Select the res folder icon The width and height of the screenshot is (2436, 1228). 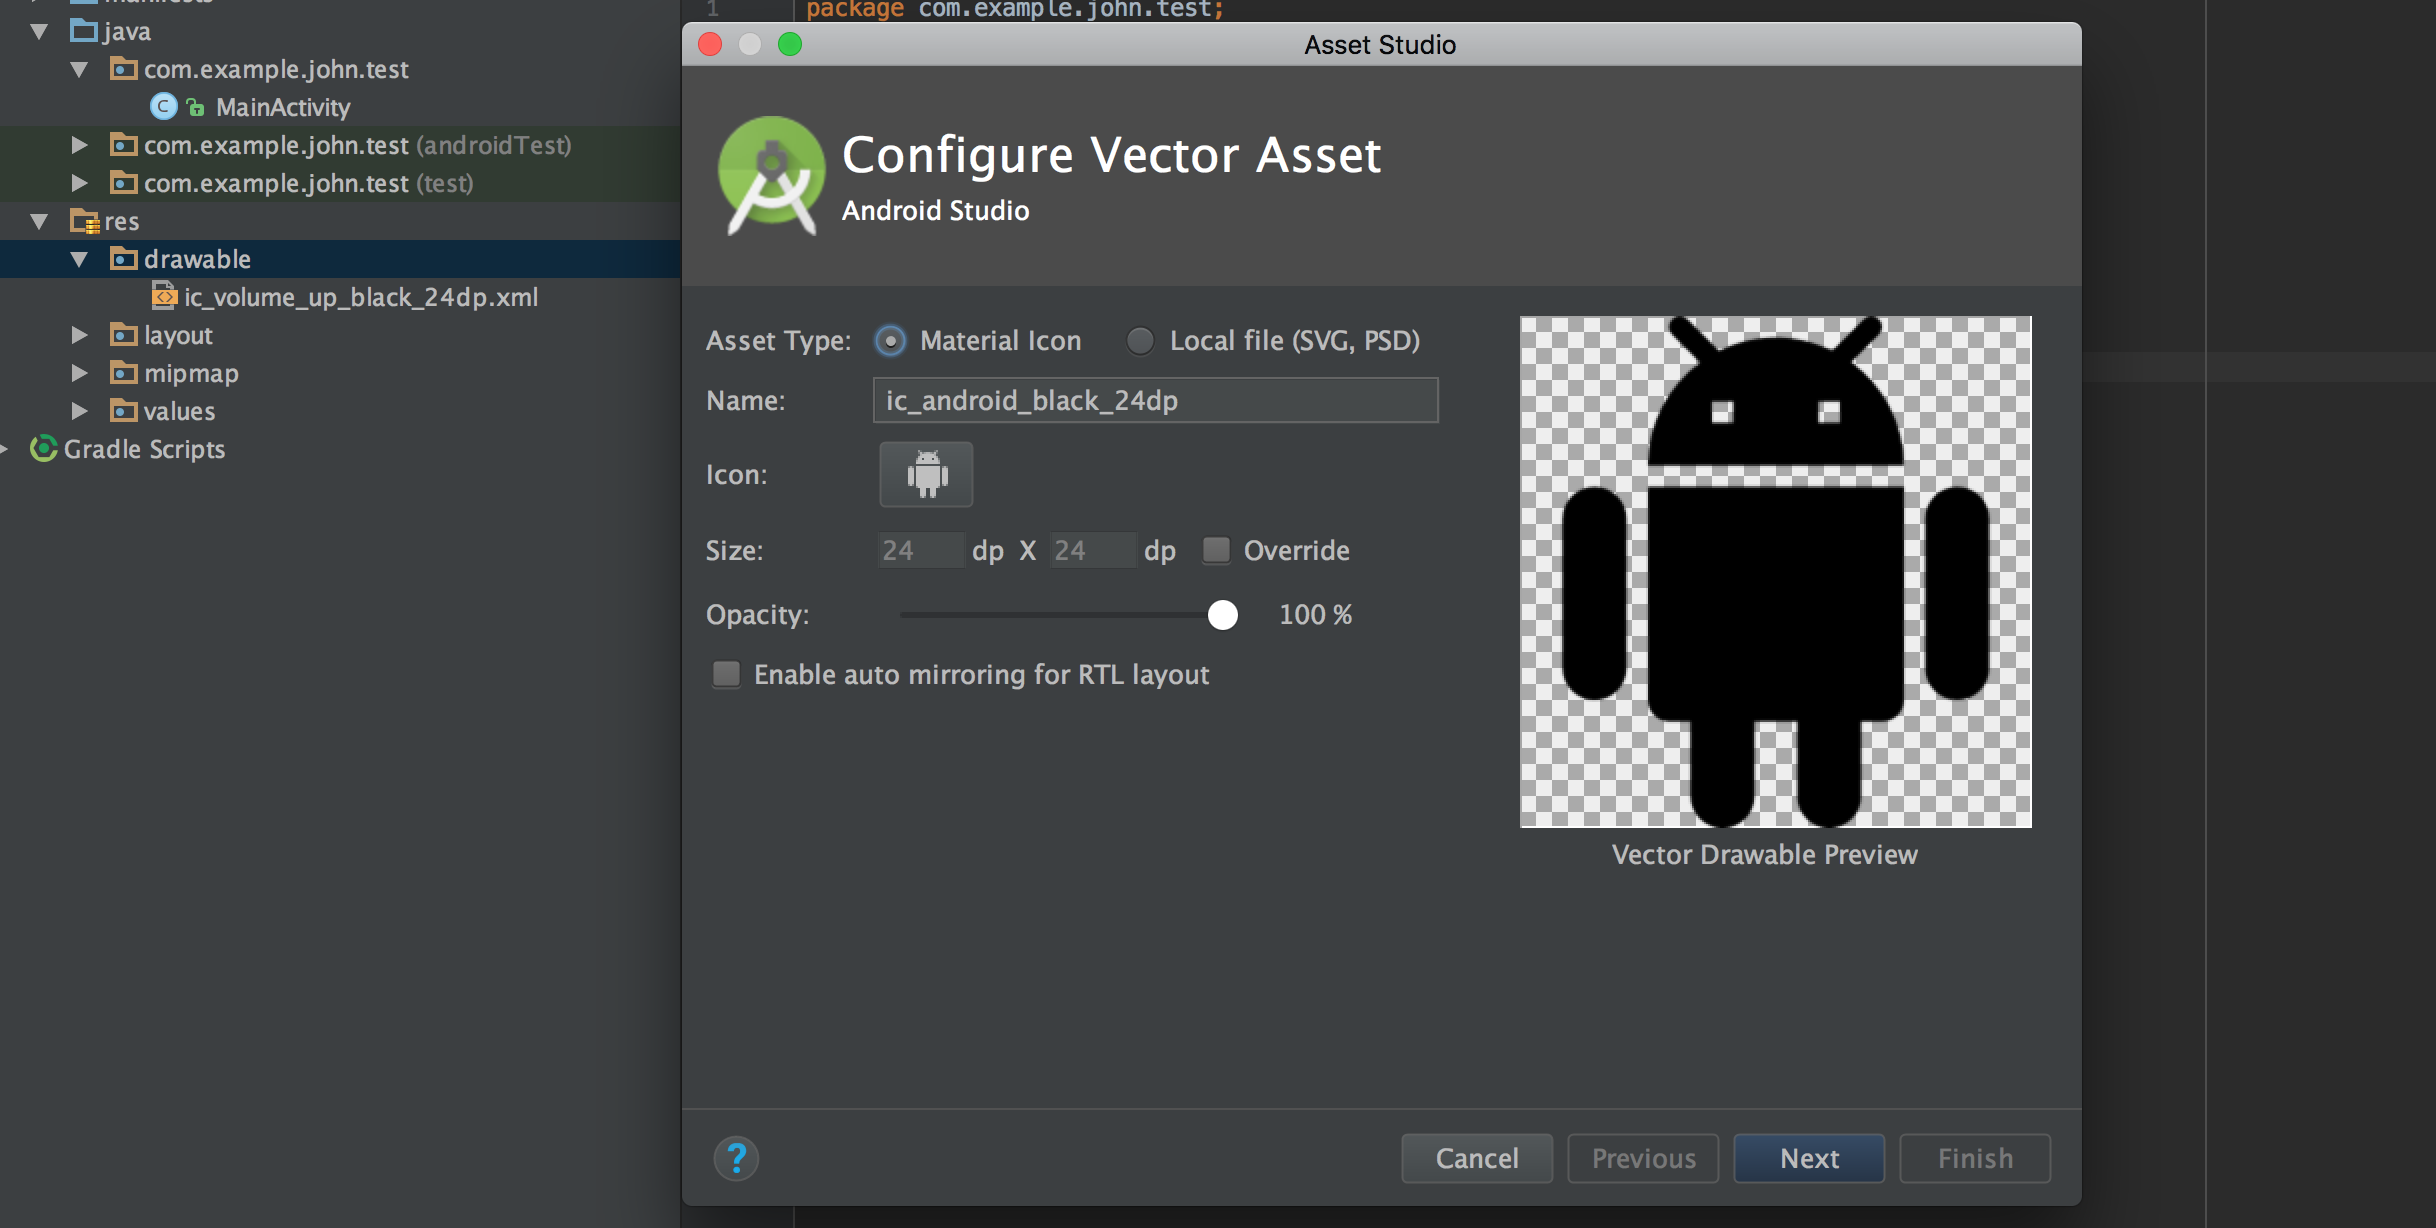pyautogui.click(x=86, y=220)
